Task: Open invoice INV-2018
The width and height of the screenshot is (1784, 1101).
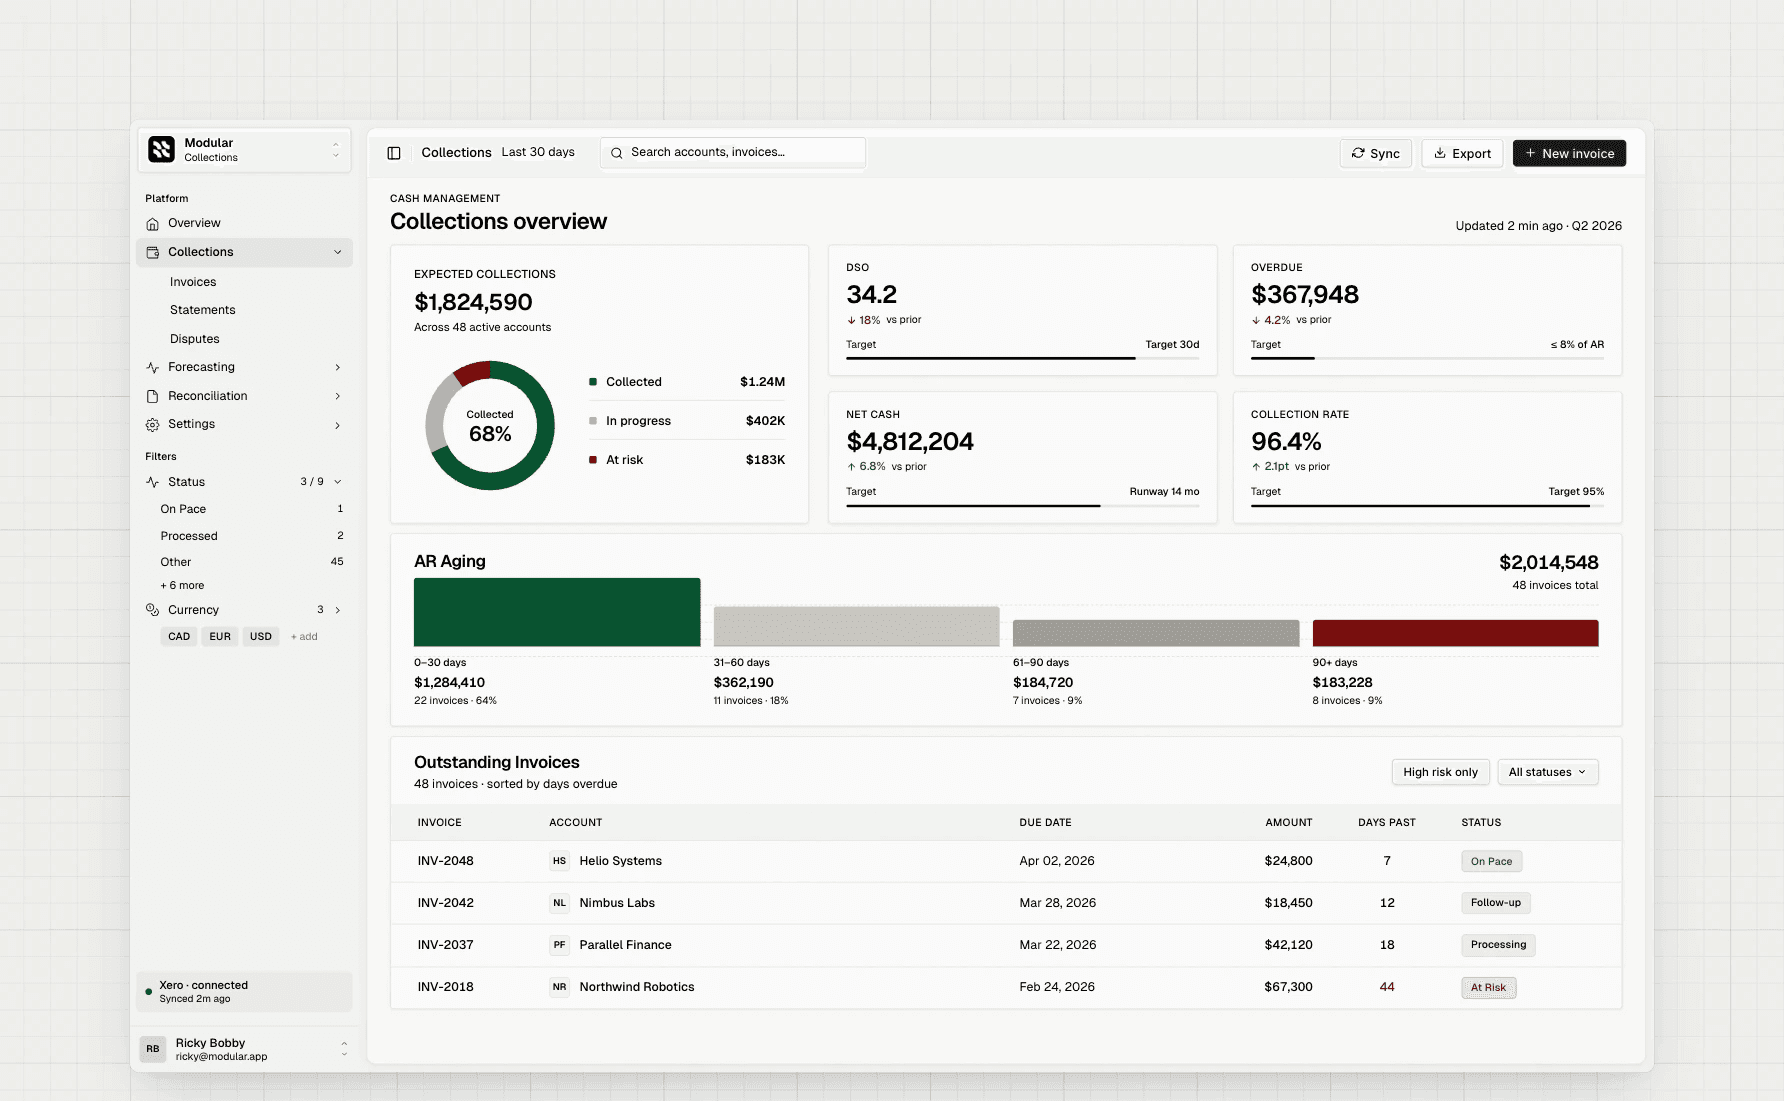Action: 446,987
